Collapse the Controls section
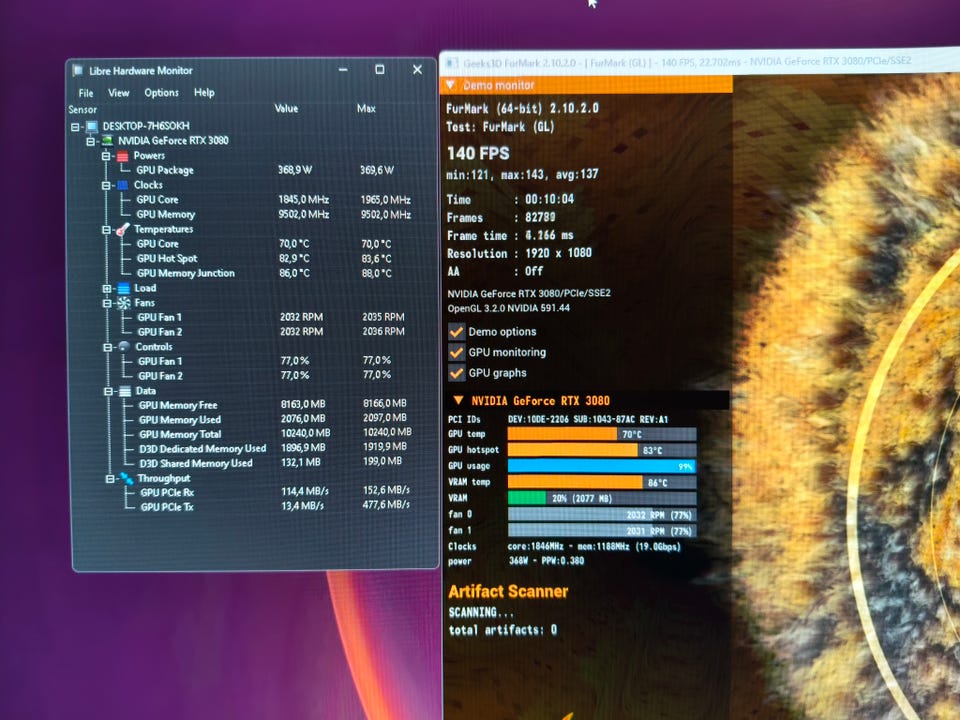Screen dimensions: 960x720 [108, 347]
